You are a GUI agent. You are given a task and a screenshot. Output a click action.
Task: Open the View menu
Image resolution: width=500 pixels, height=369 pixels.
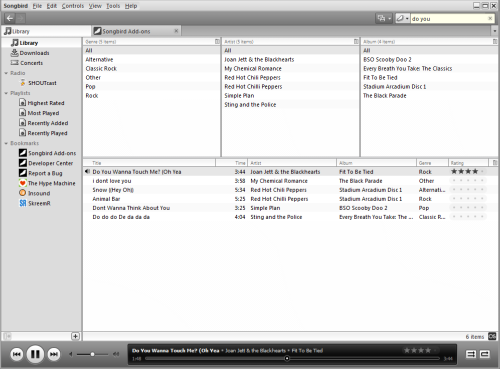point(95,6)
